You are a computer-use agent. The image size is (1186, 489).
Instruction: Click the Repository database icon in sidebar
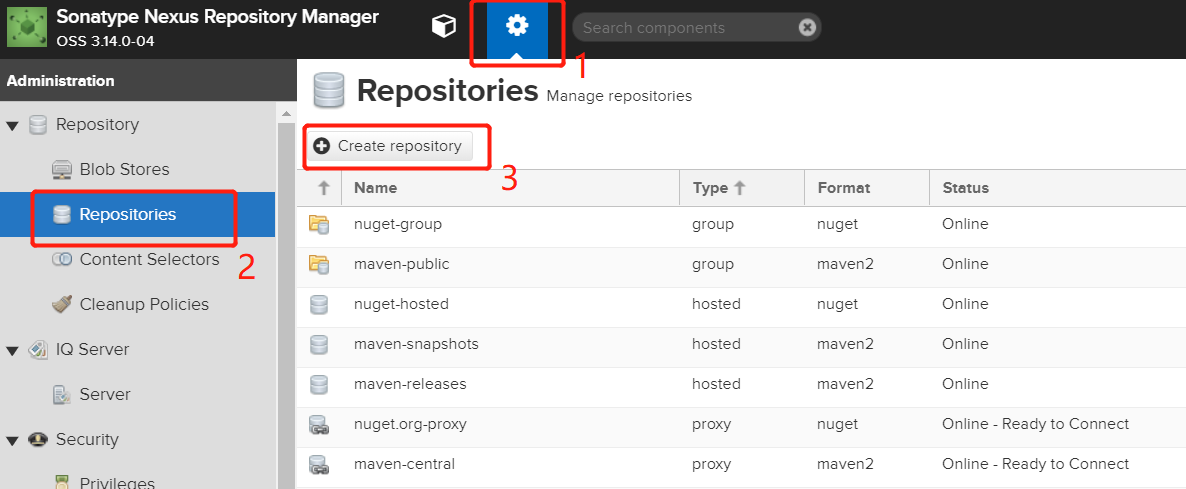(38, 125)
